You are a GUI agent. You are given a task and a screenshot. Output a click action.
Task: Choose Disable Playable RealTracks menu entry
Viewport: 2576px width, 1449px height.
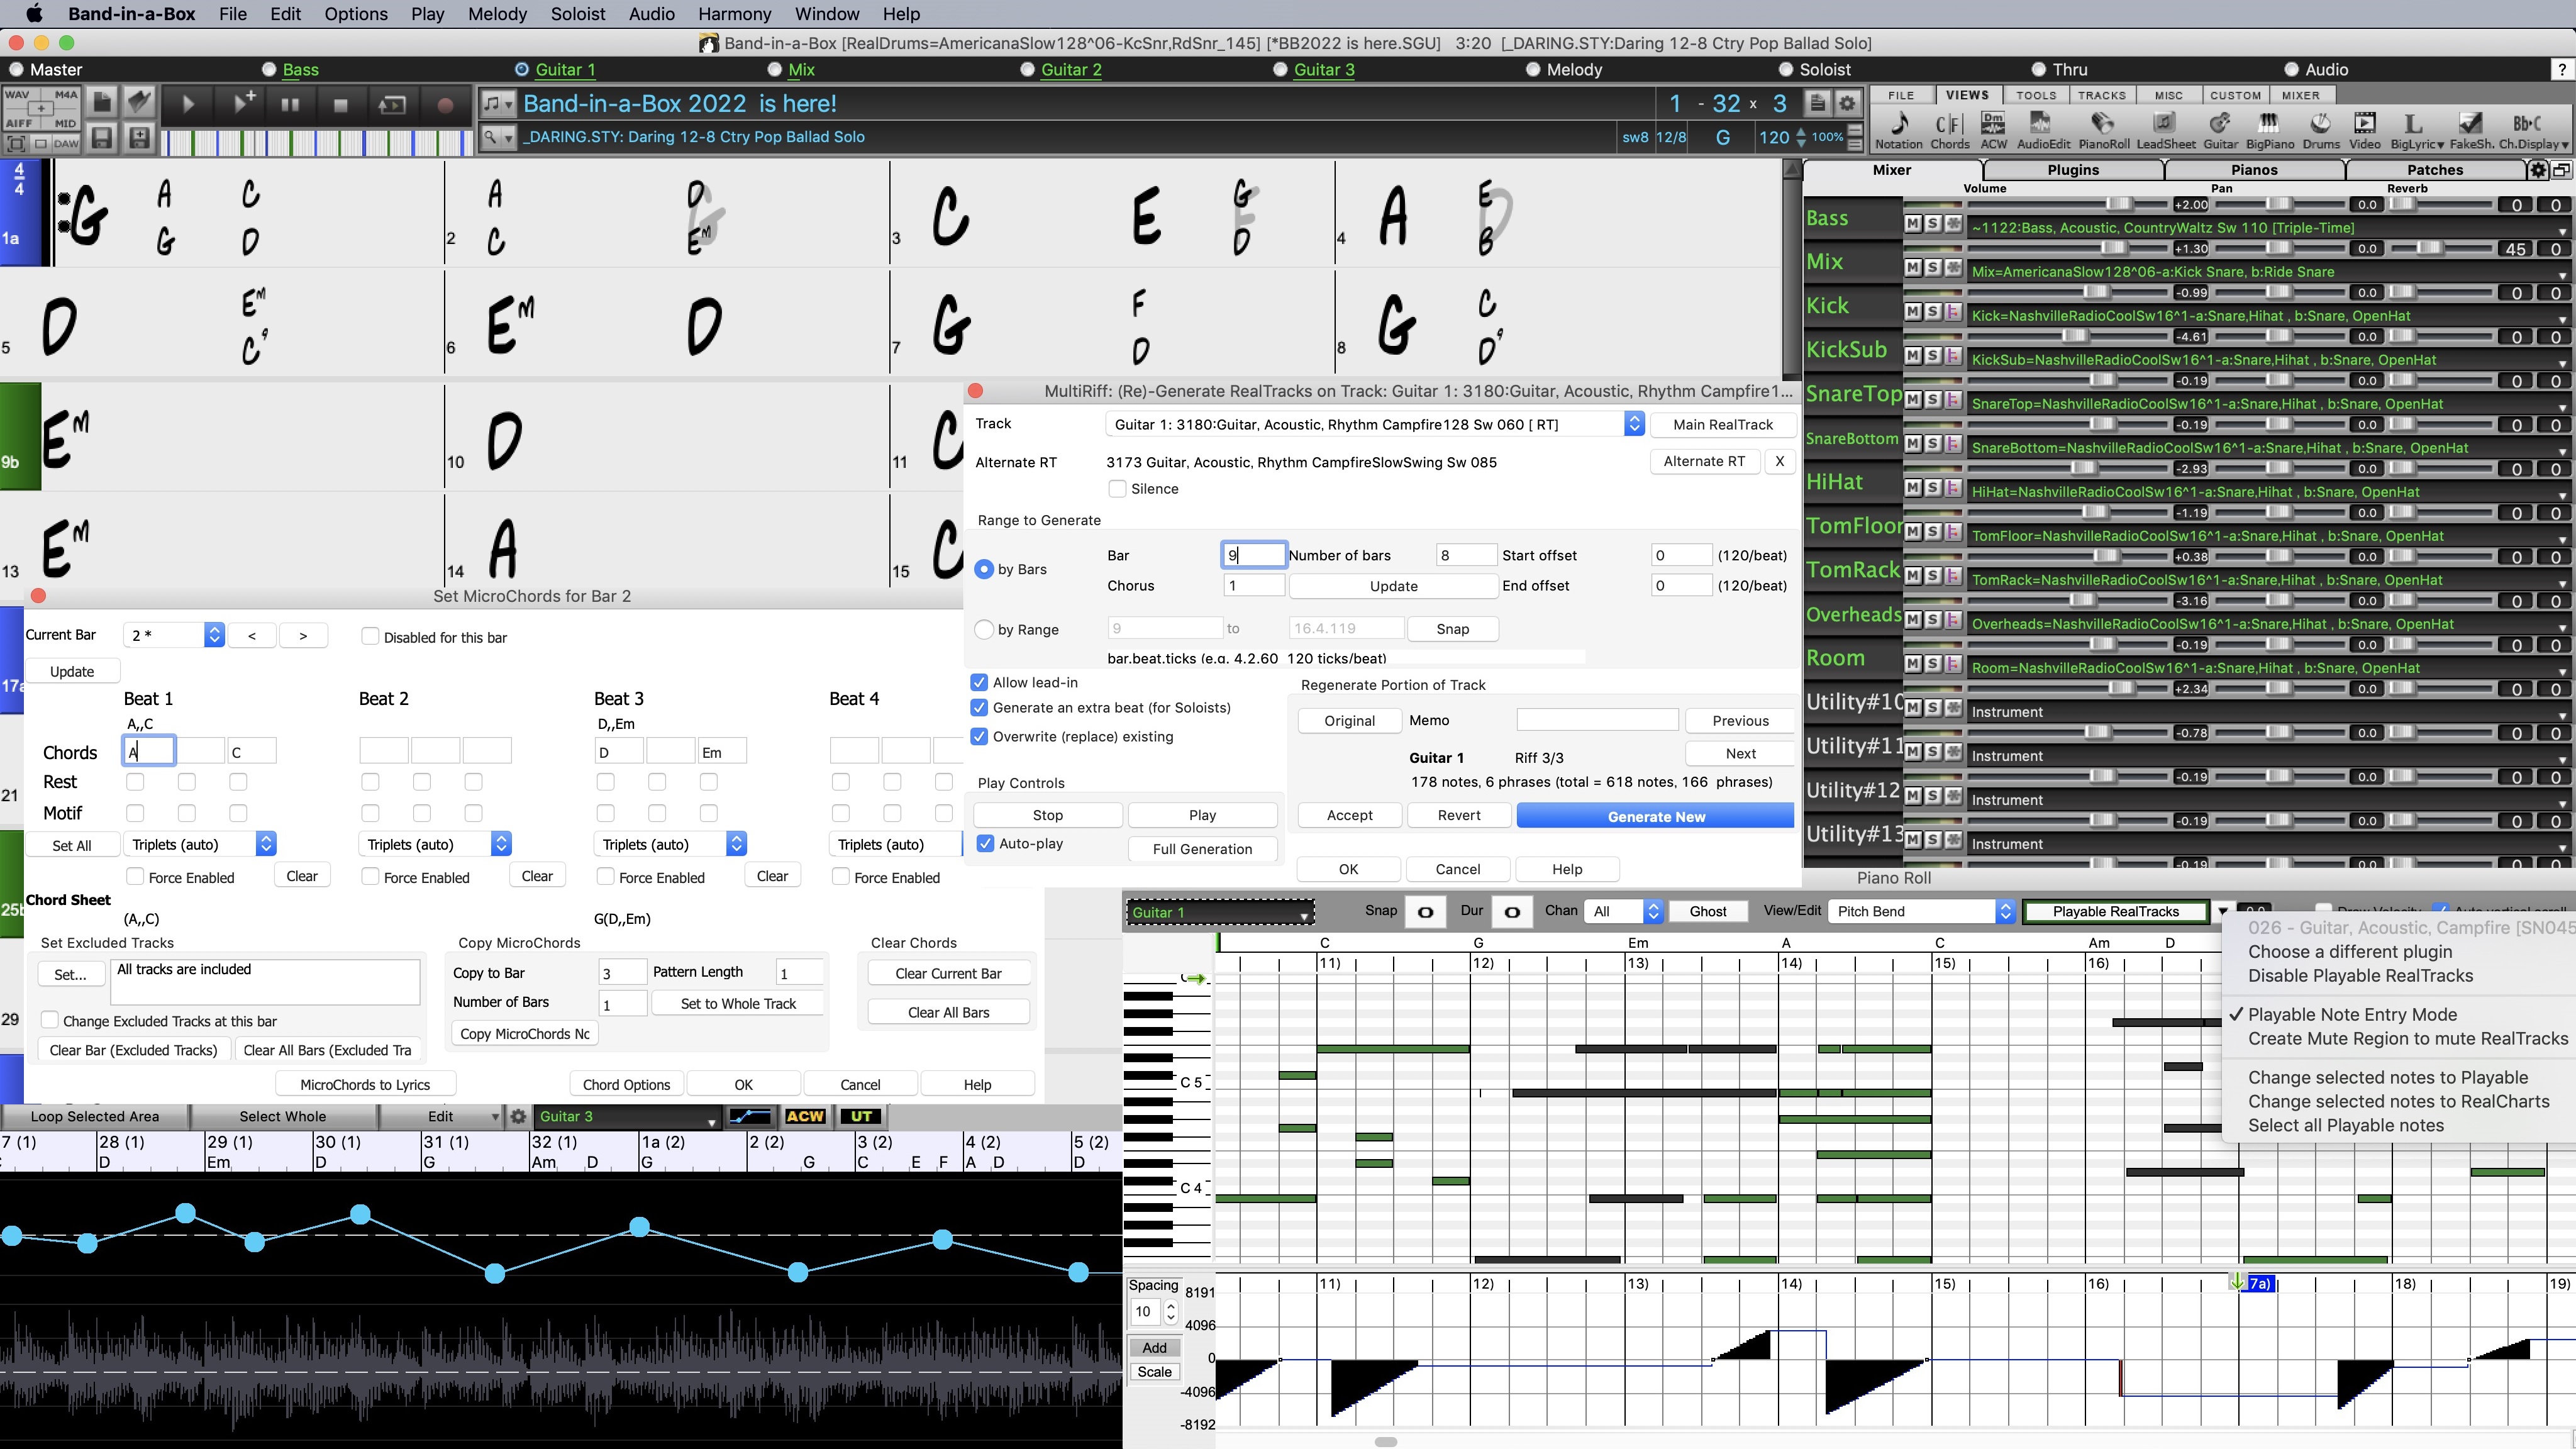tap(2360, 975)
